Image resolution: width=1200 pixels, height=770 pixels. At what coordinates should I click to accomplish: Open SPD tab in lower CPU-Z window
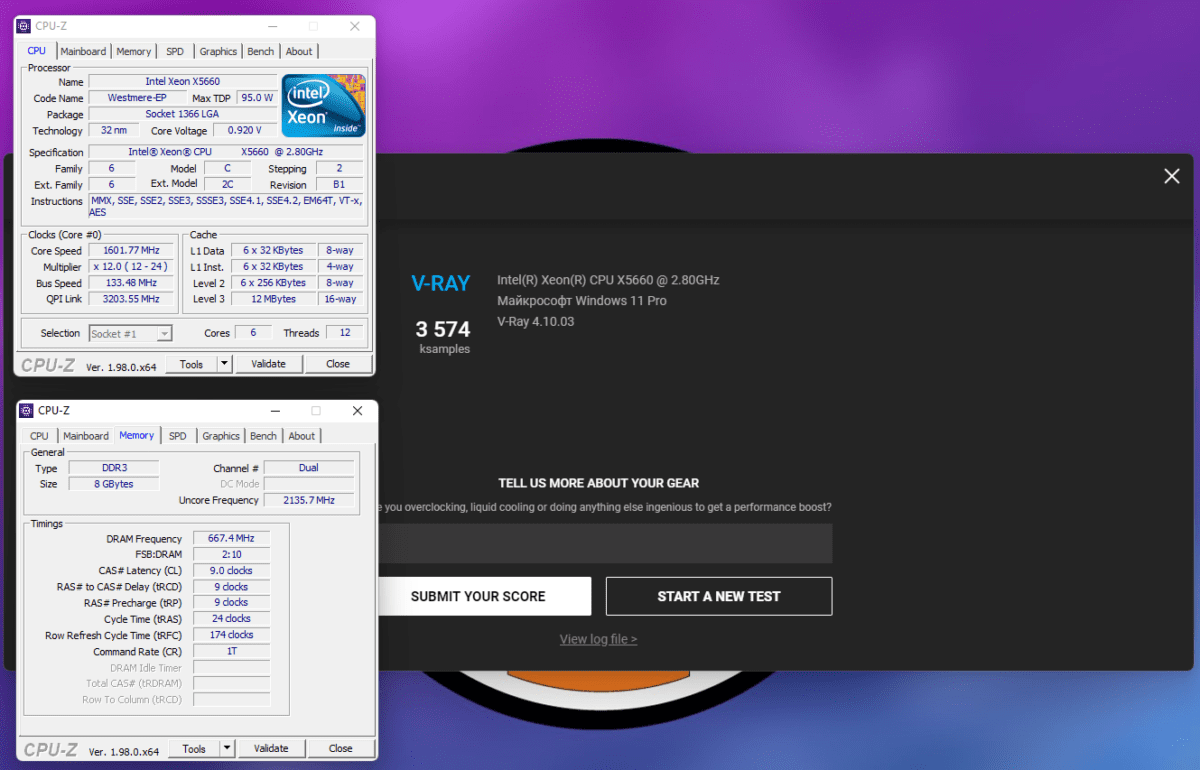(x=178, y=436)
